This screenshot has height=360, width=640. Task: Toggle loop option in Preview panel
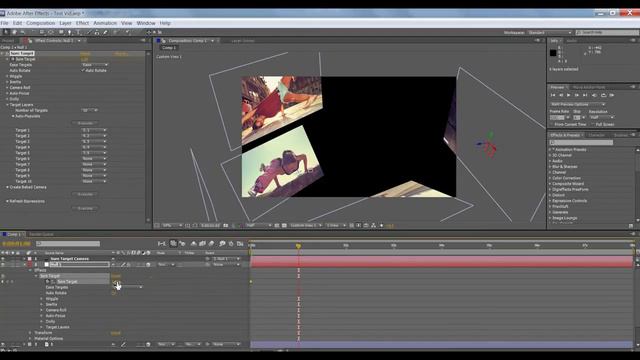tap(603, 95)
